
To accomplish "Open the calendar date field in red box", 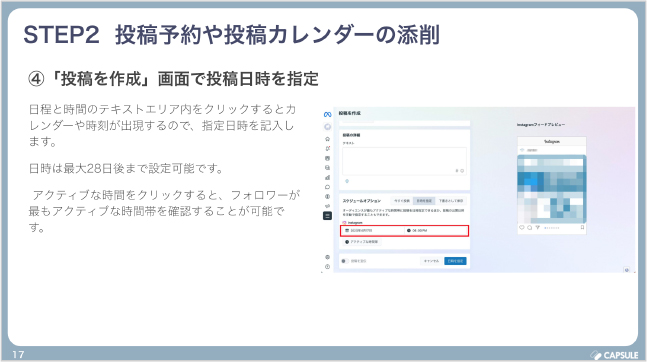I will pos(373,230).
